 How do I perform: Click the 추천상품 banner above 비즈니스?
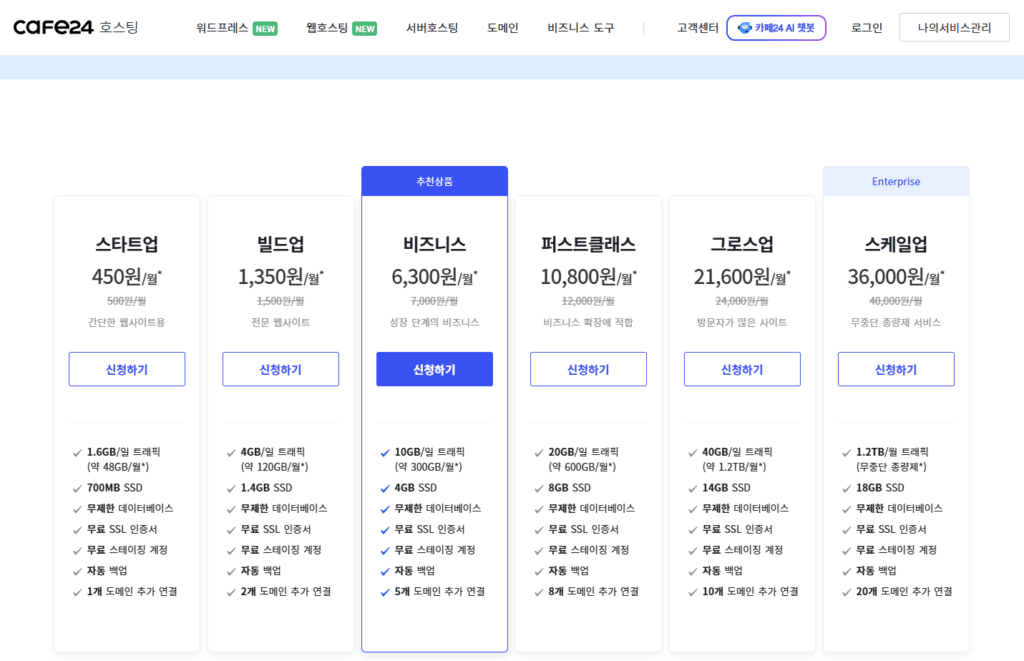pos(434,182)
